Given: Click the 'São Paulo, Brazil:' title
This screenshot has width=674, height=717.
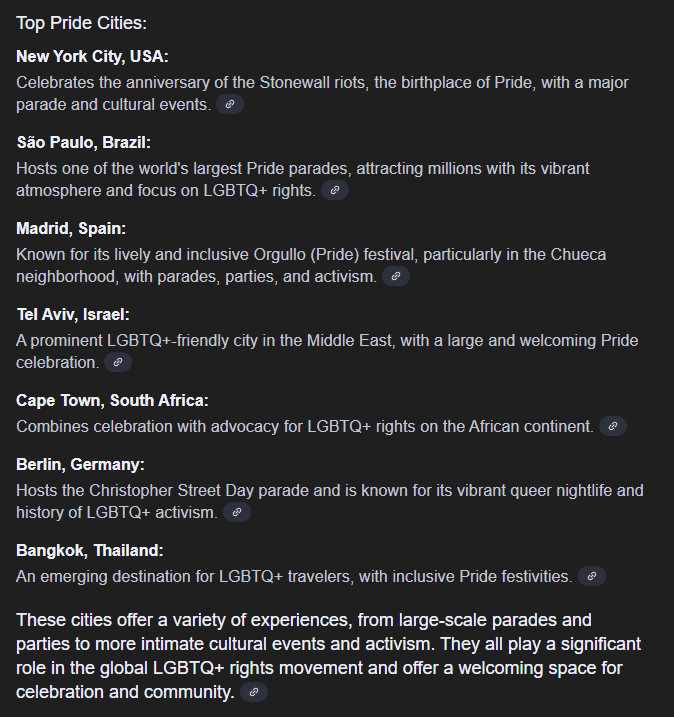Looking at the screenshot, I should point(84,143).
